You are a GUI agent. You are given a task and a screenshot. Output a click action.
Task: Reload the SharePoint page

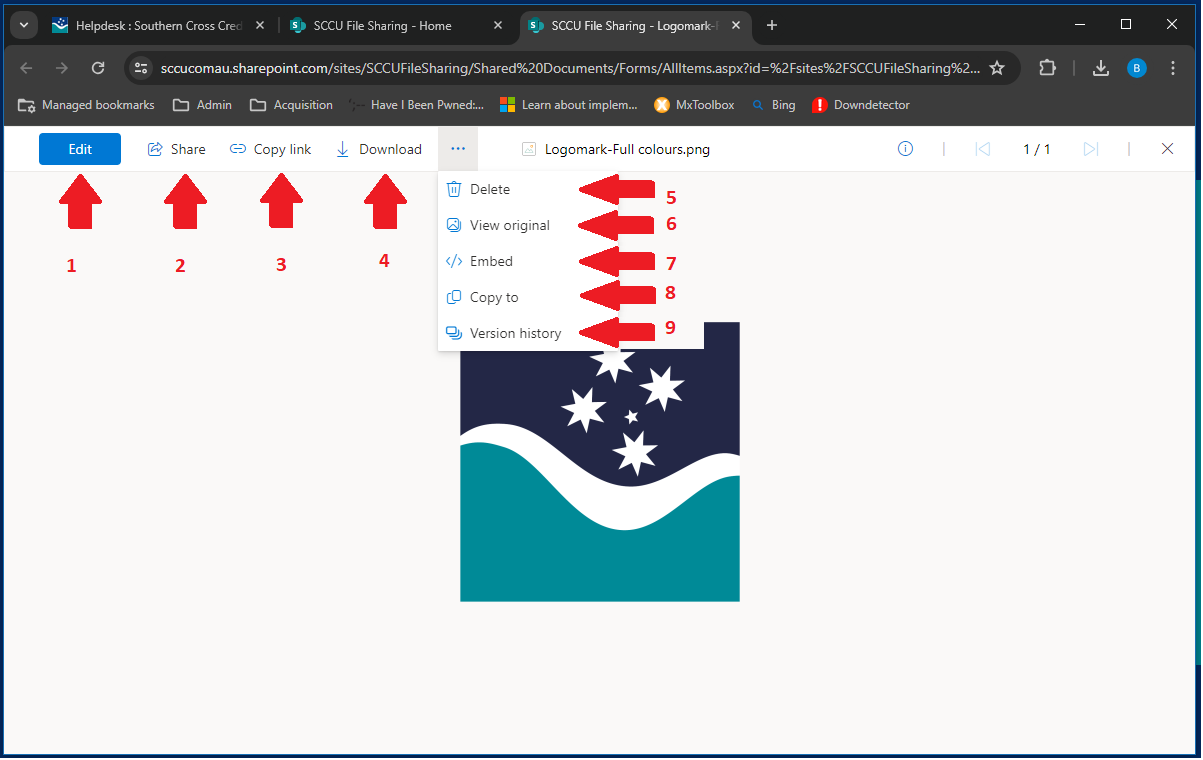(x=98, y=68)
